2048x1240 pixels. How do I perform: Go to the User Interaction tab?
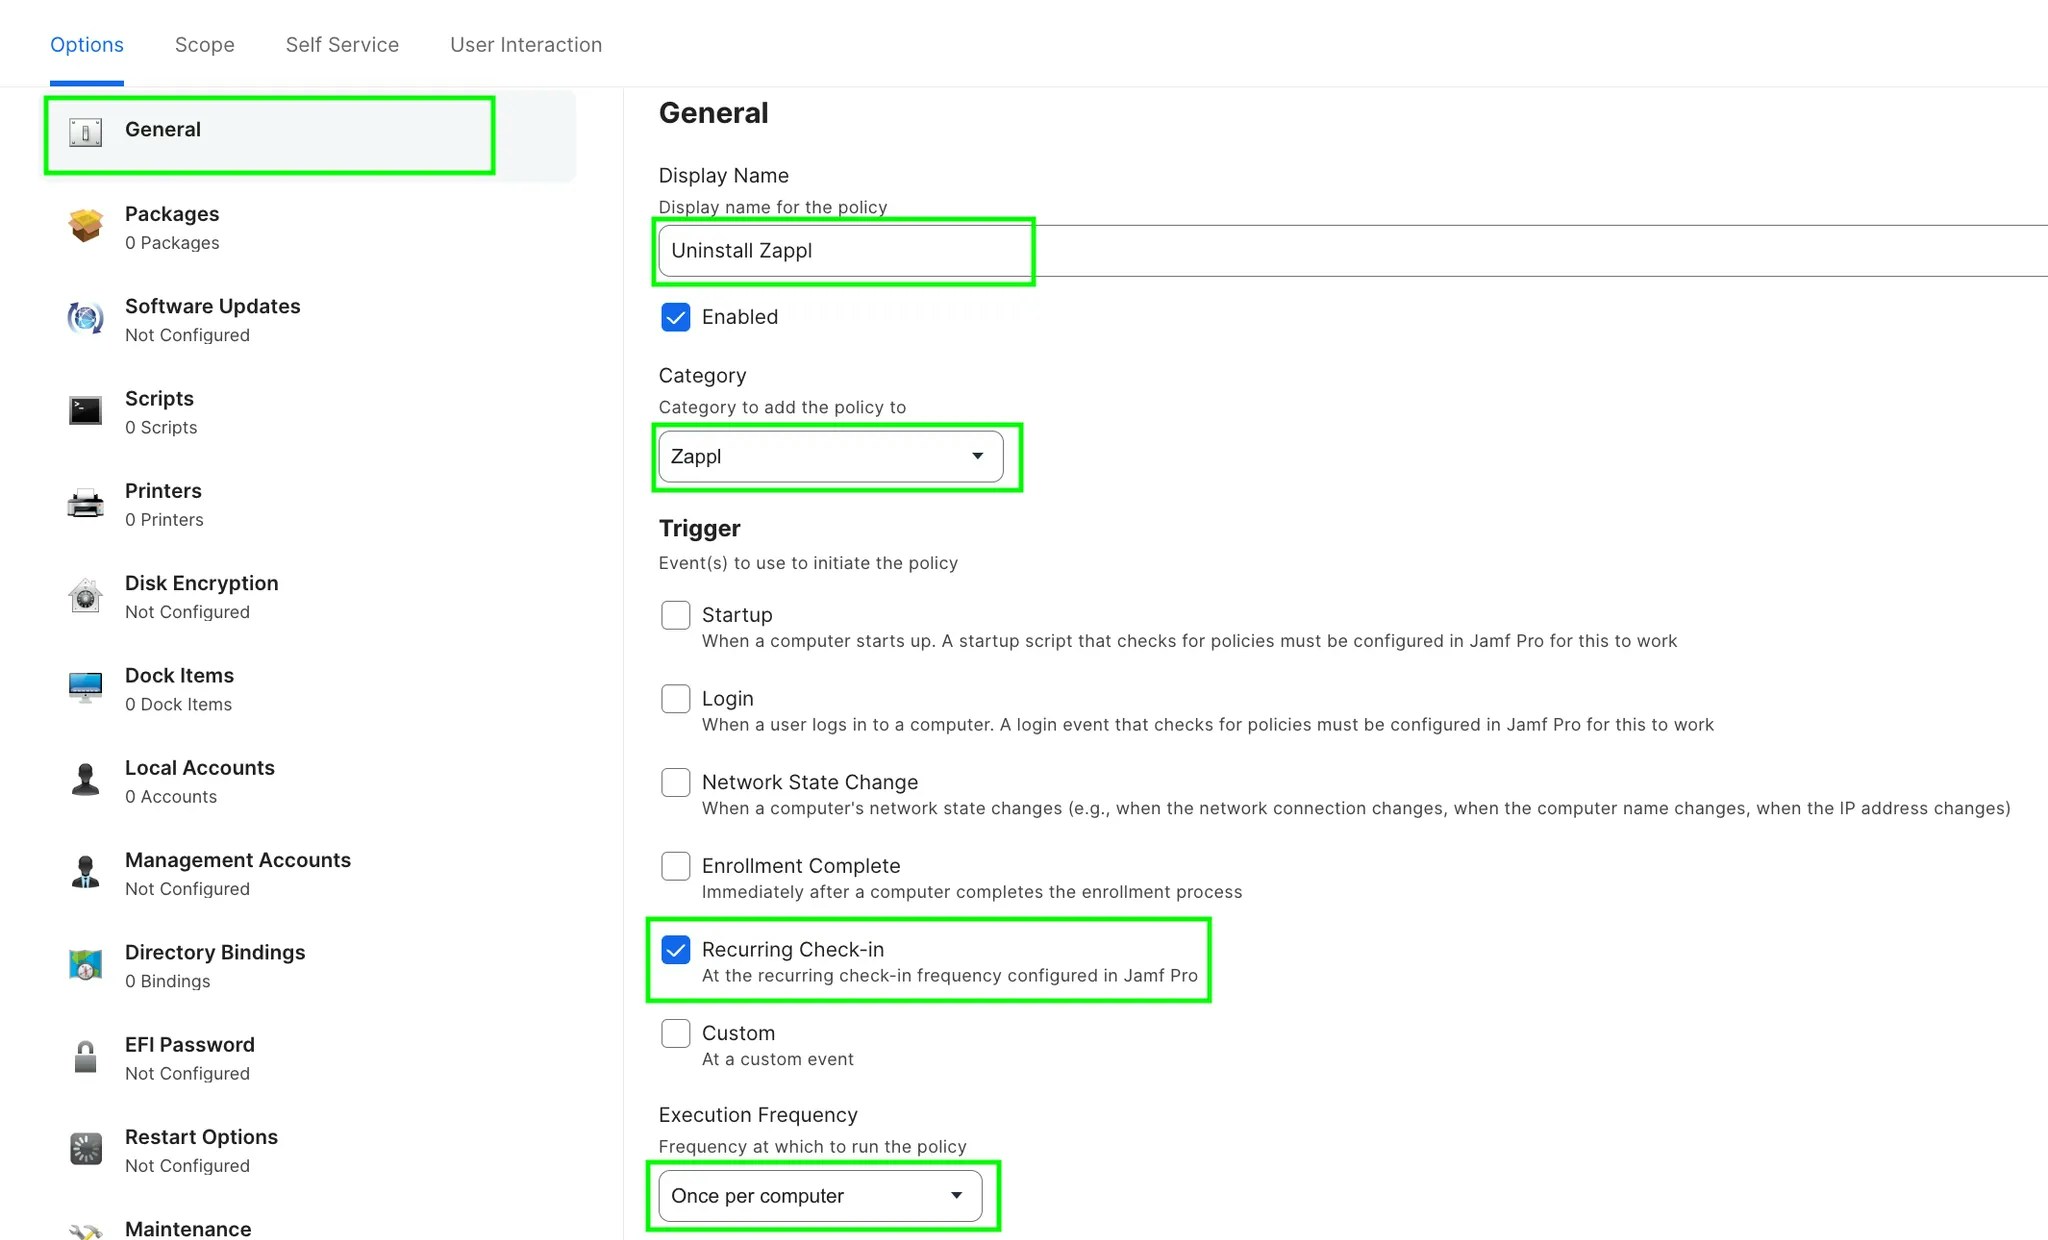[526, 45]
